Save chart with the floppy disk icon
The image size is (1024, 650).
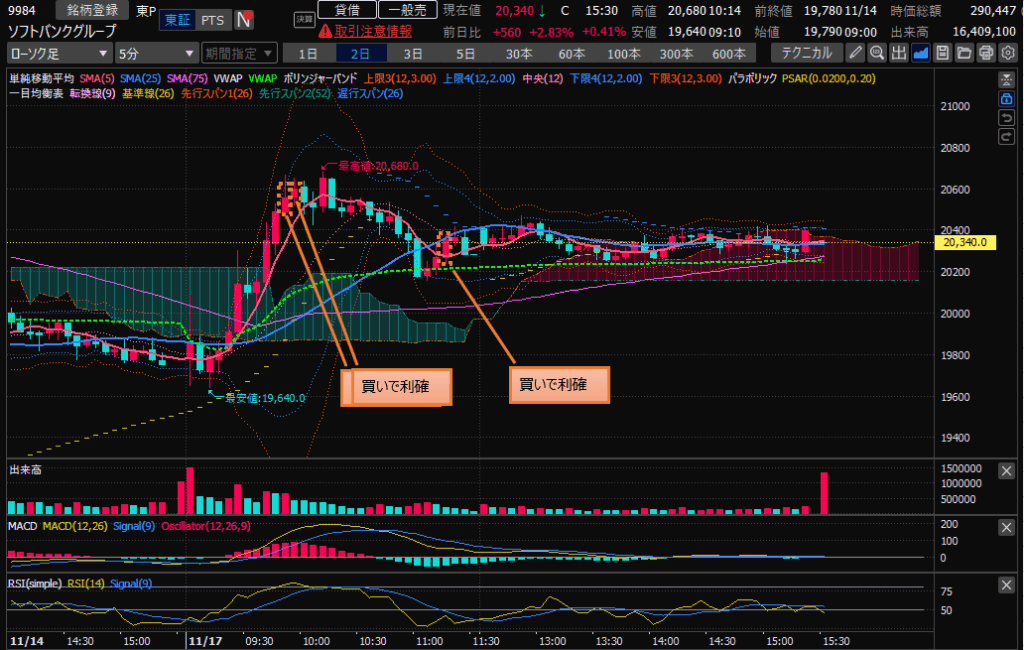click(x=942, y=53)
